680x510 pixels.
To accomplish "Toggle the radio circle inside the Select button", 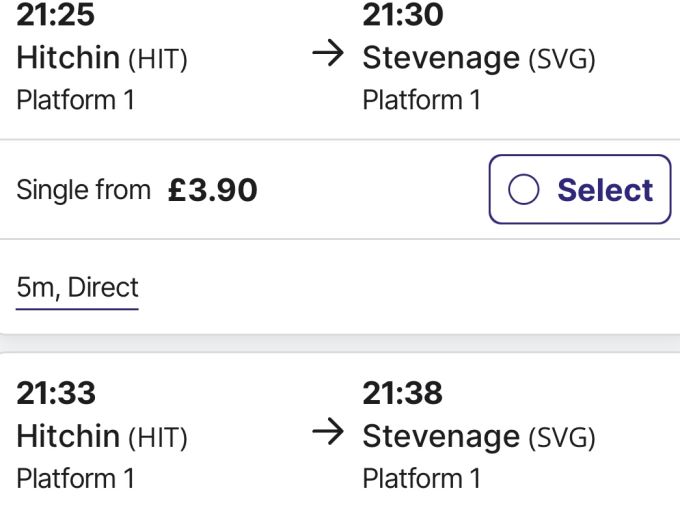I will (524, 190).
